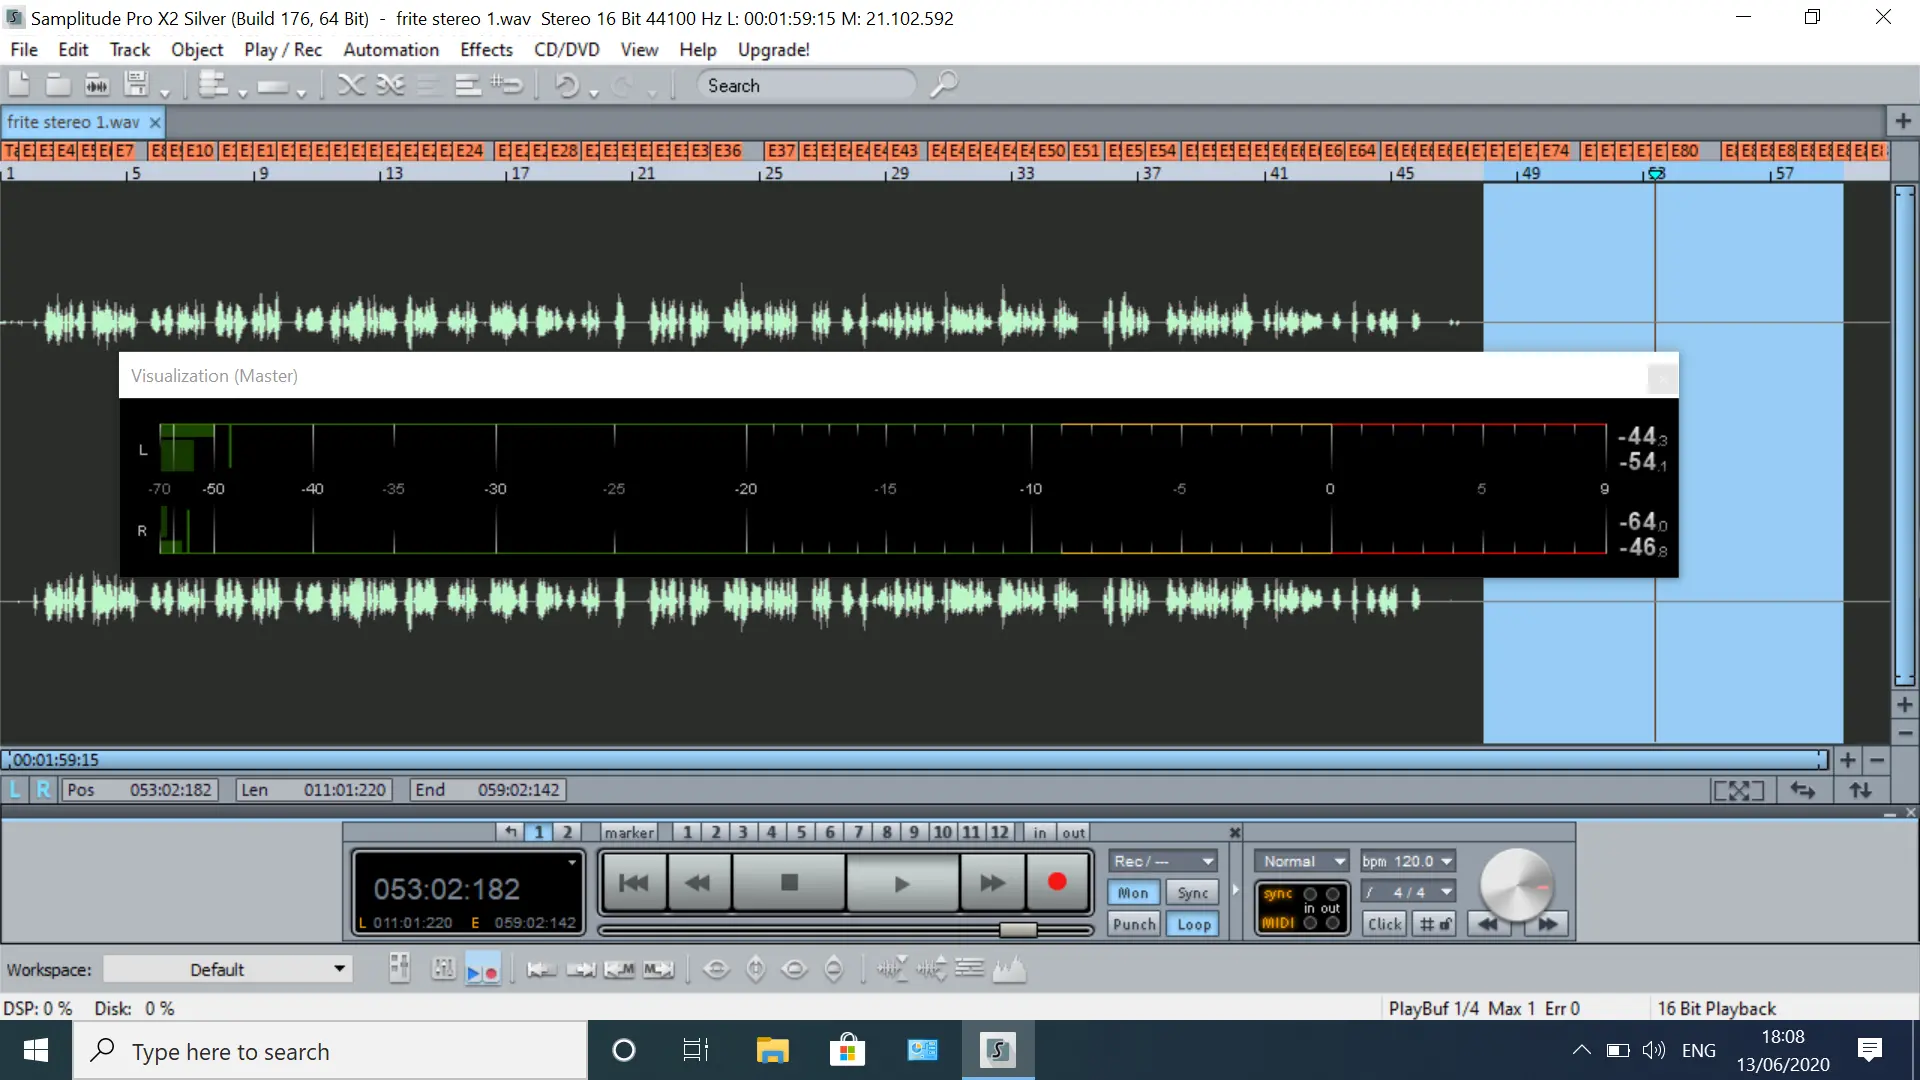Image resolution: width=1920 pixels, height=1080 pixels.
Task: Expand the bpm 120.0 tempo dropdown
Action: coord(1446,861)
